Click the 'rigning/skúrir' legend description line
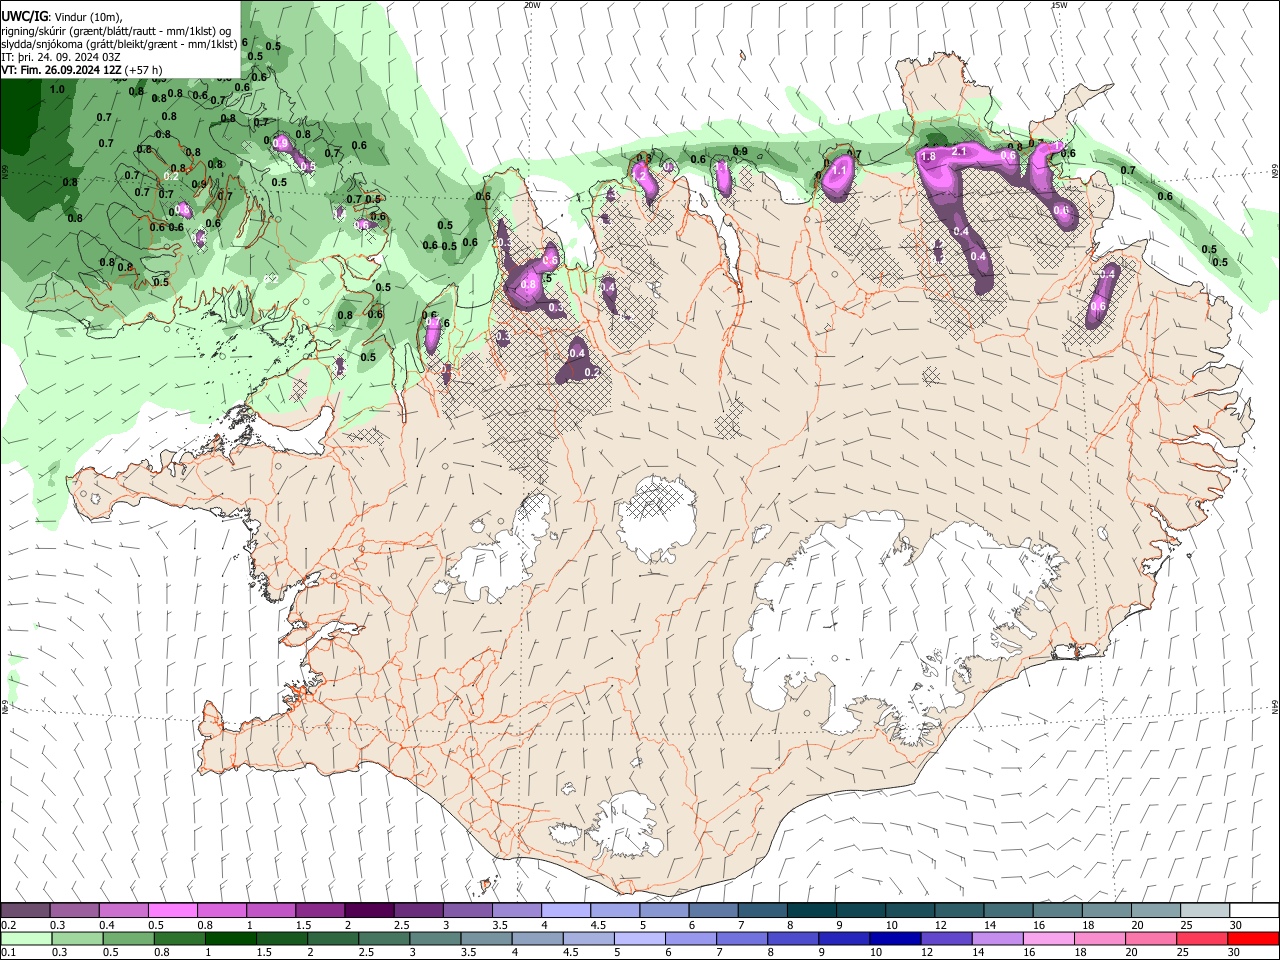Viewport: 1280px width, 960px height. point(116,31)
